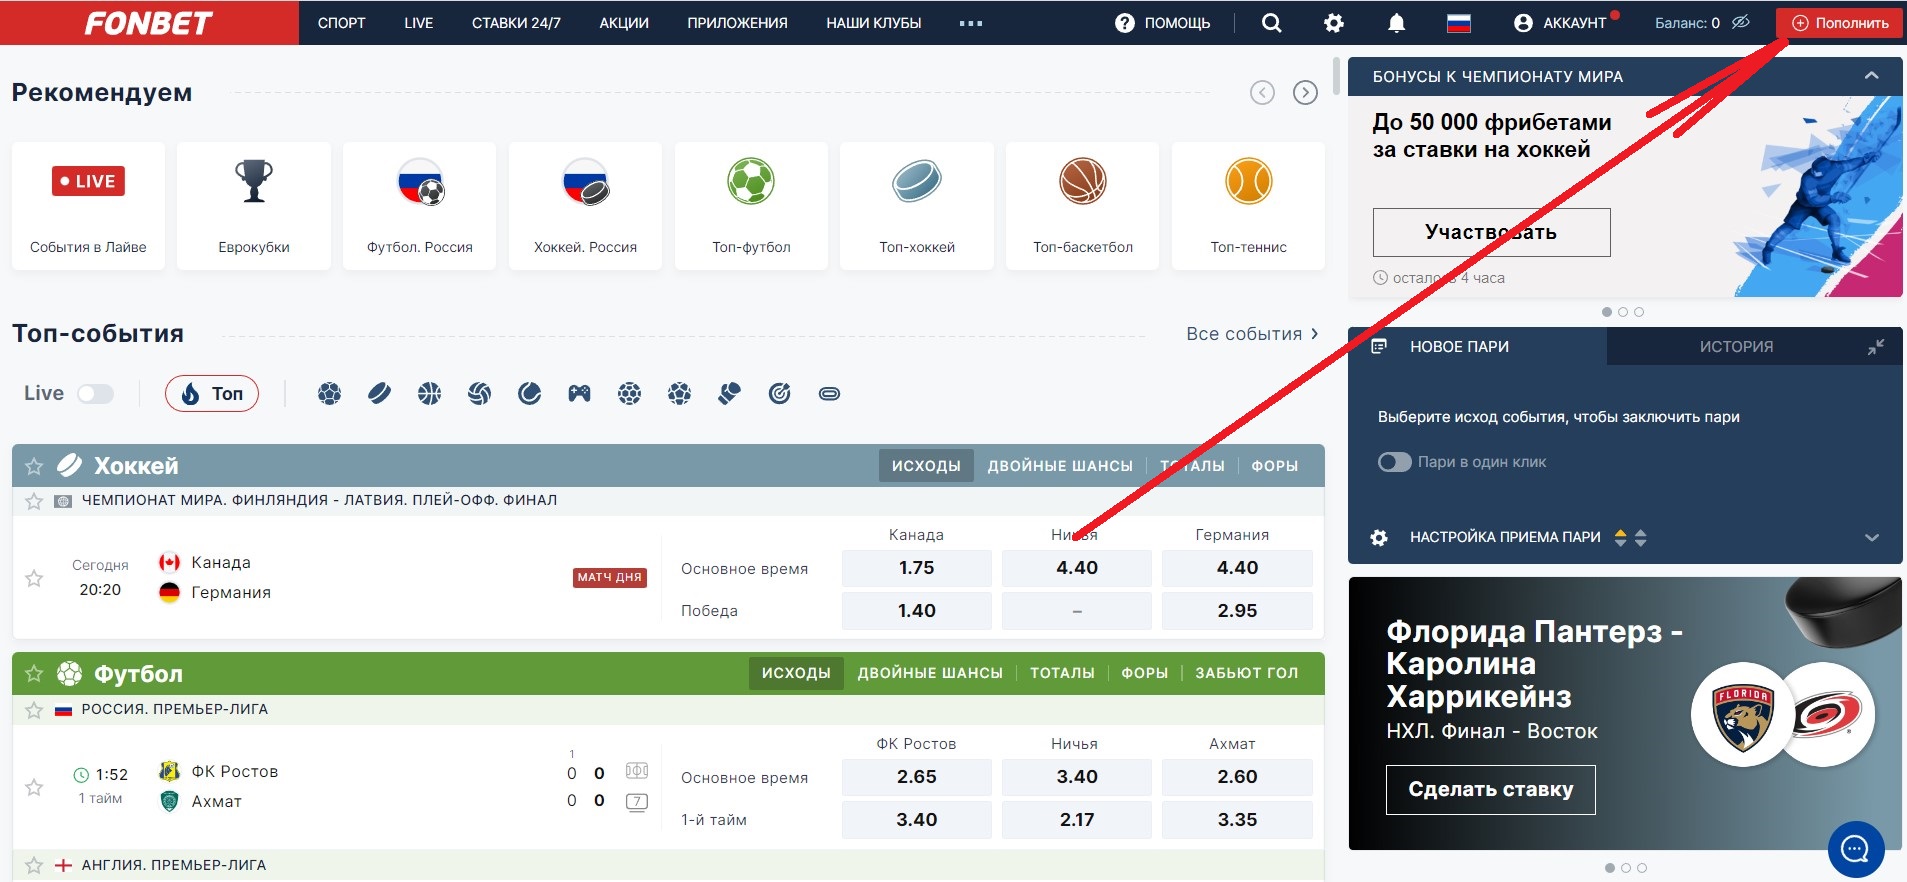Enable Пари в один клик switch
The image size is (1907, 882).
(1395, 462)
